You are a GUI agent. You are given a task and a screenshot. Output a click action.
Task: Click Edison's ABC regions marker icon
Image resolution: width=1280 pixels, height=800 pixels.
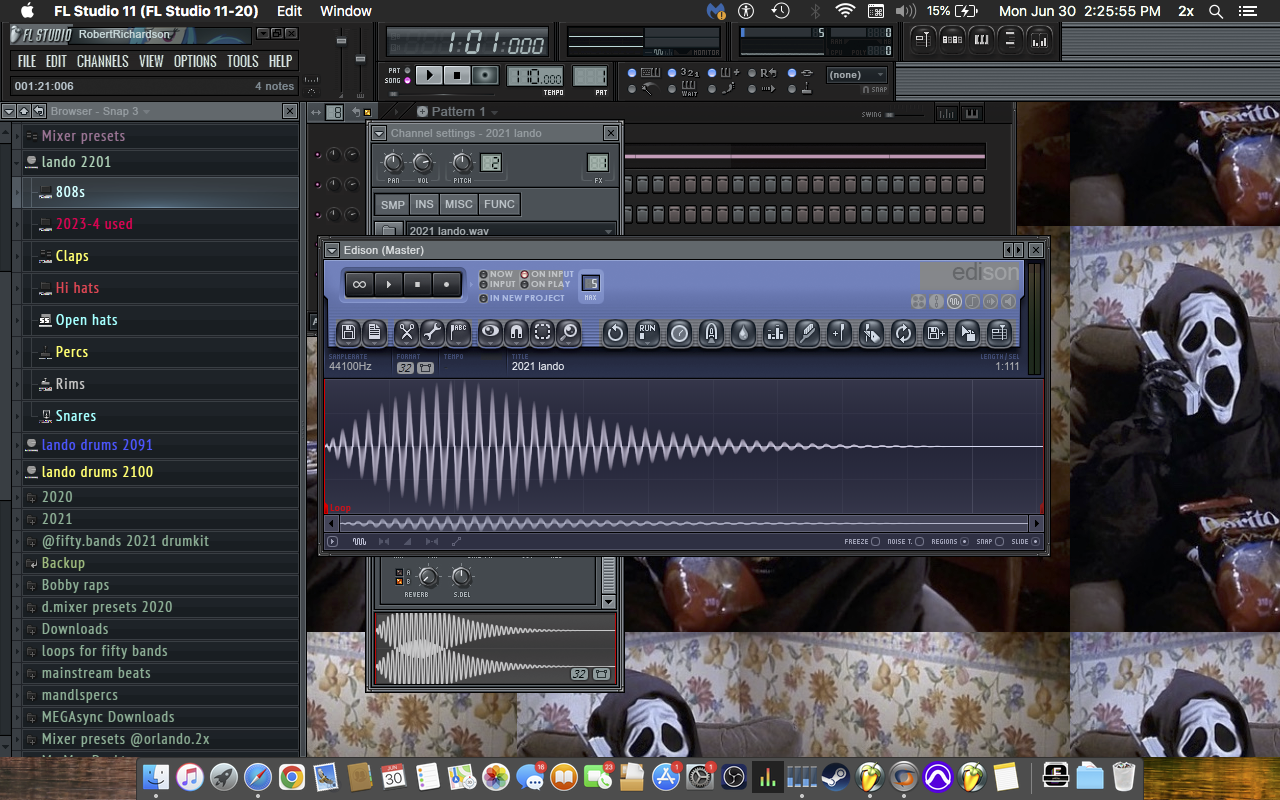click(458, 333)
